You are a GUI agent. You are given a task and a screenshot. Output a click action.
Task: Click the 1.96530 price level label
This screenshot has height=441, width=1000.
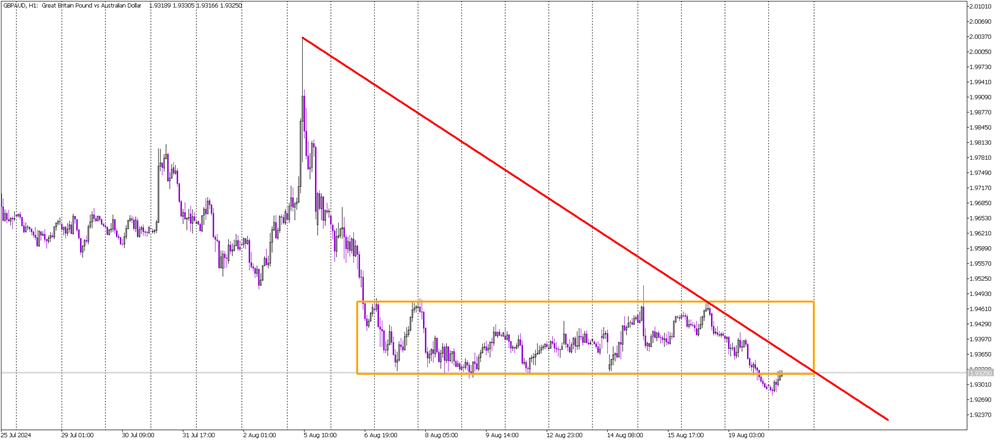pyautogui.click(x=982, y=218)
